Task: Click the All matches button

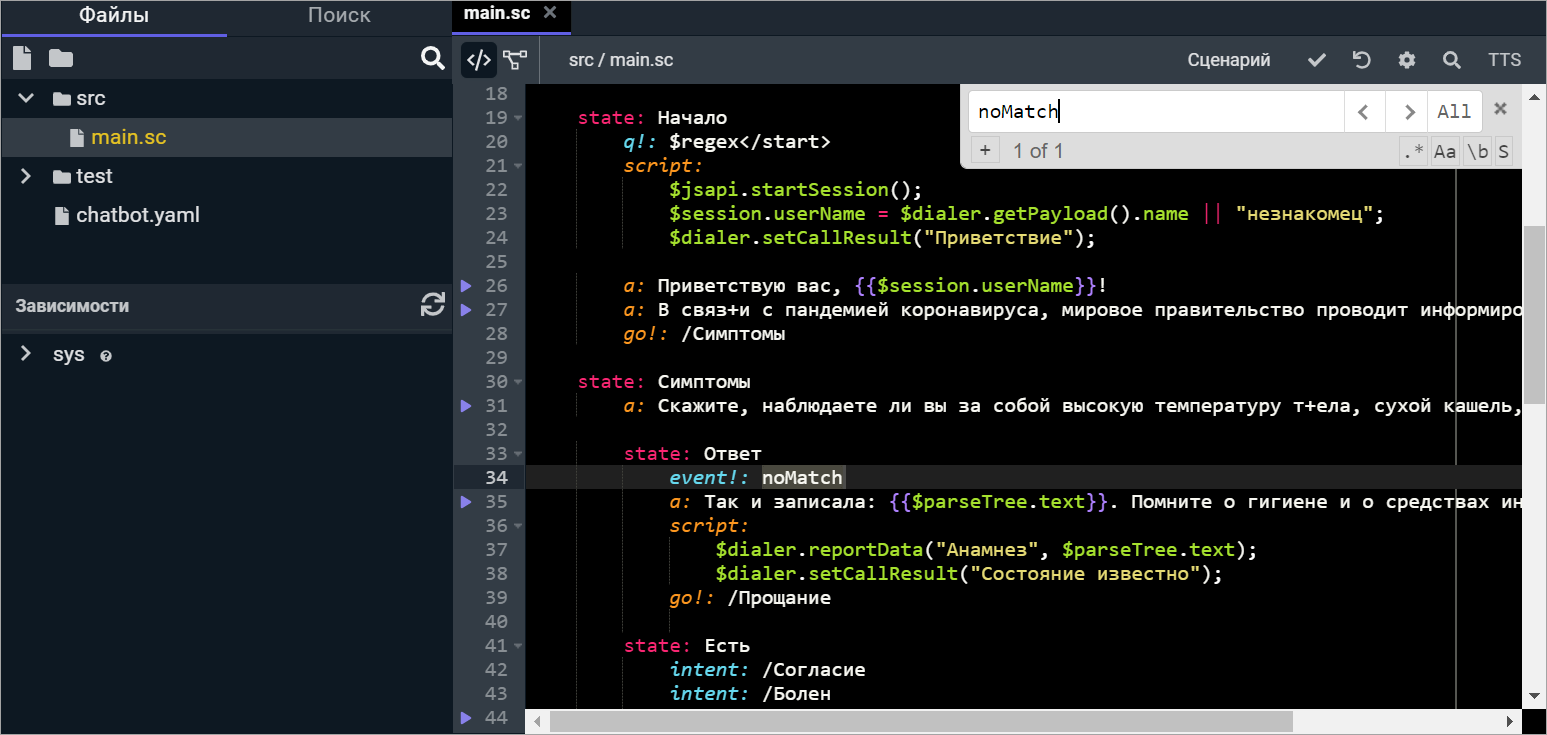Action: [1453, 111]
